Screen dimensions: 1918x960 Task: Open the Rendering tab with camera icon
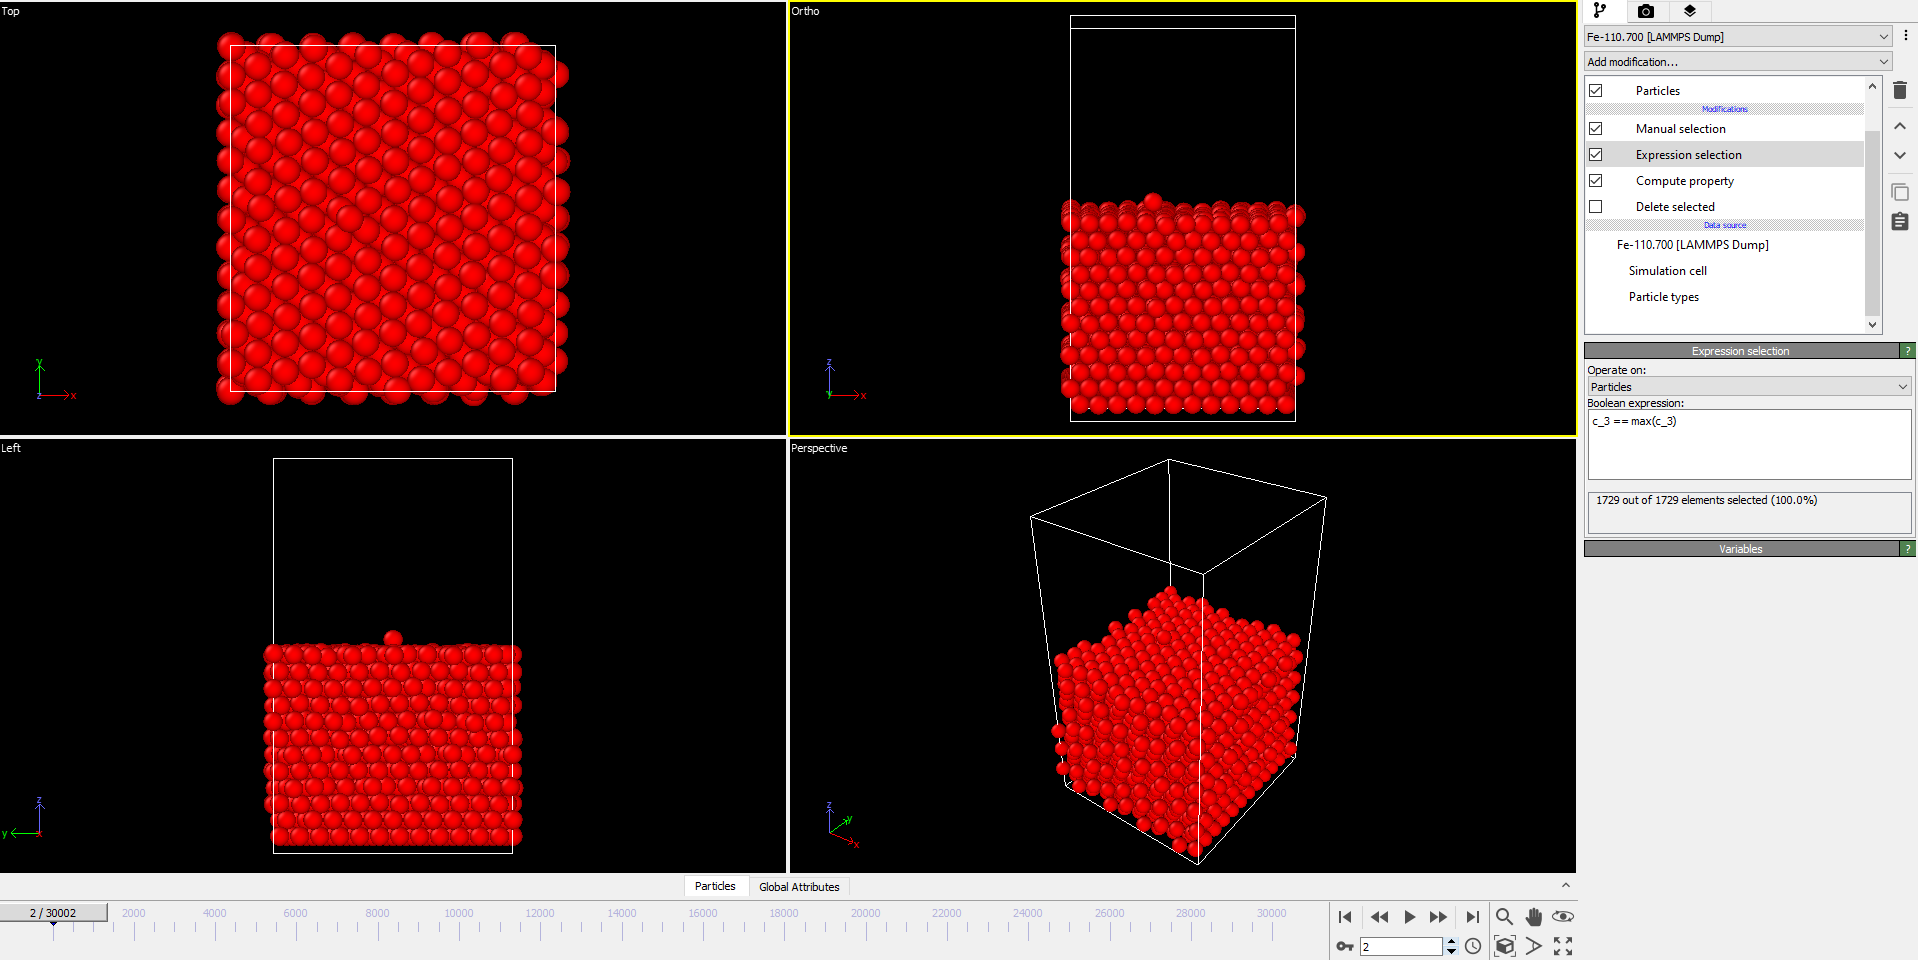tap(1646, 11)
